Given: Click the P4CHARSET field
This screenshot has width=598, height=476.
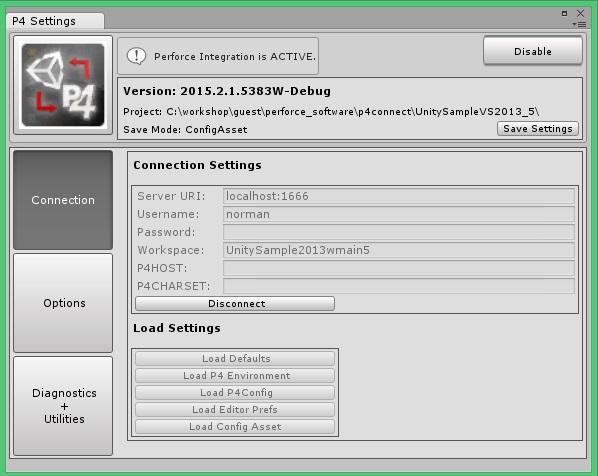Looking at the screenshot, I should (399, 286).
